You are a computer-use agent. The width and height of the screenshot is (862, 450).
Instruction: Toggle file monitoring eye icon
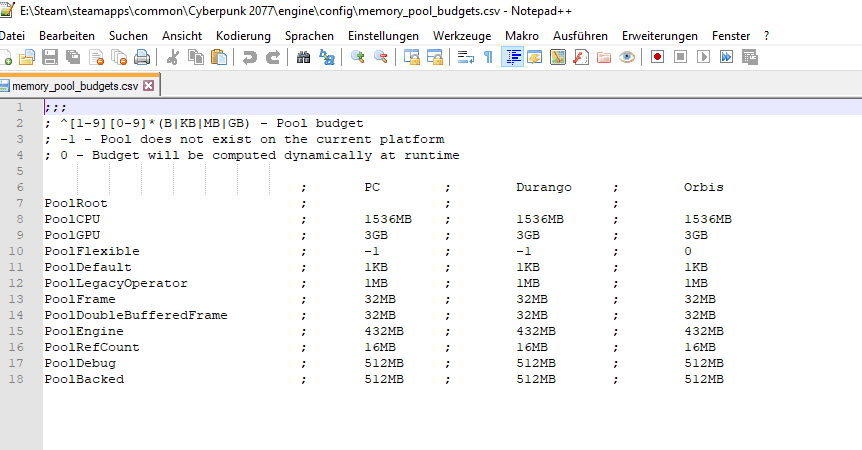point(627,57)
